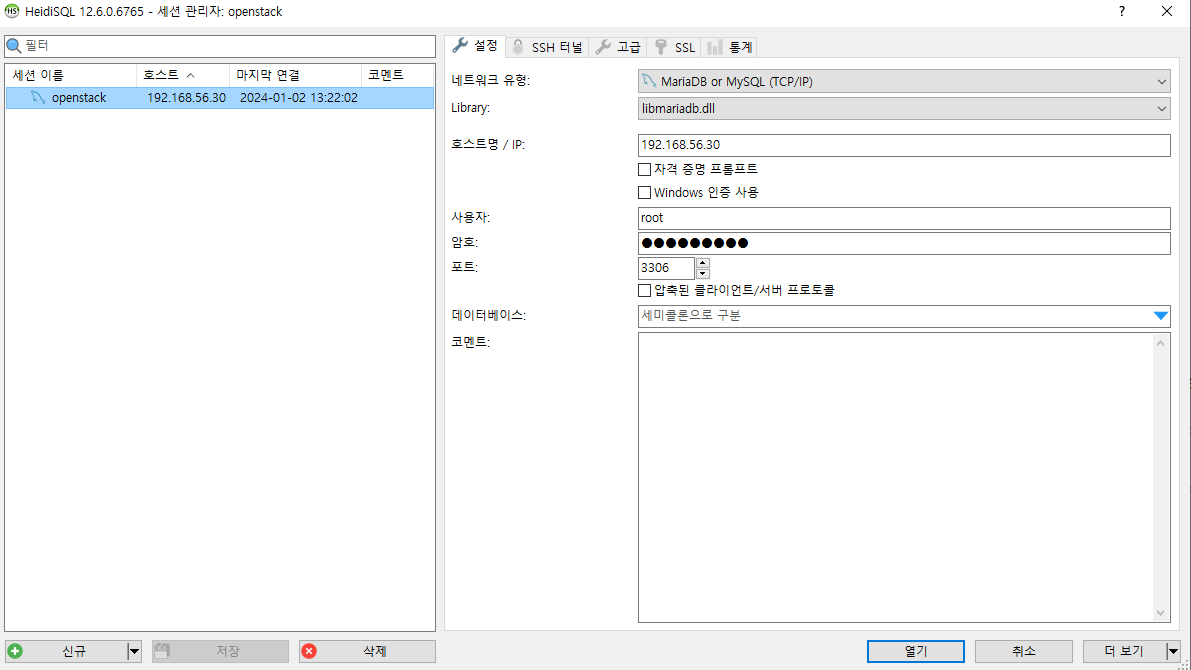Open the SSL tab
This screenshot has height=670, width=1191.
click(674, 47)
